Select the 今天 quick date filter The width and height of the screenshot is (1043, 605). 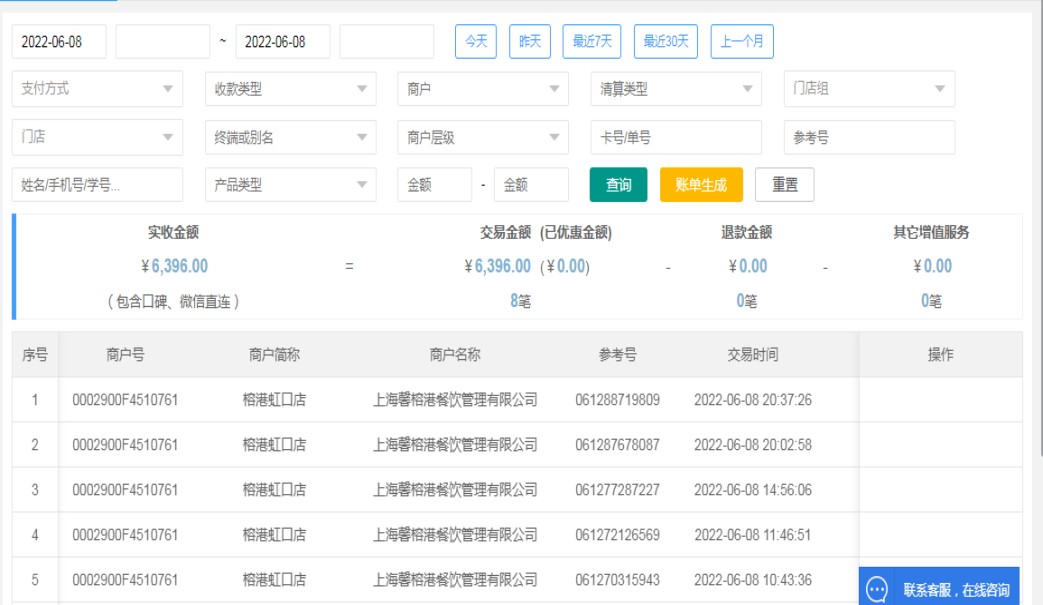pyautogui.click(x=476, y=42)
